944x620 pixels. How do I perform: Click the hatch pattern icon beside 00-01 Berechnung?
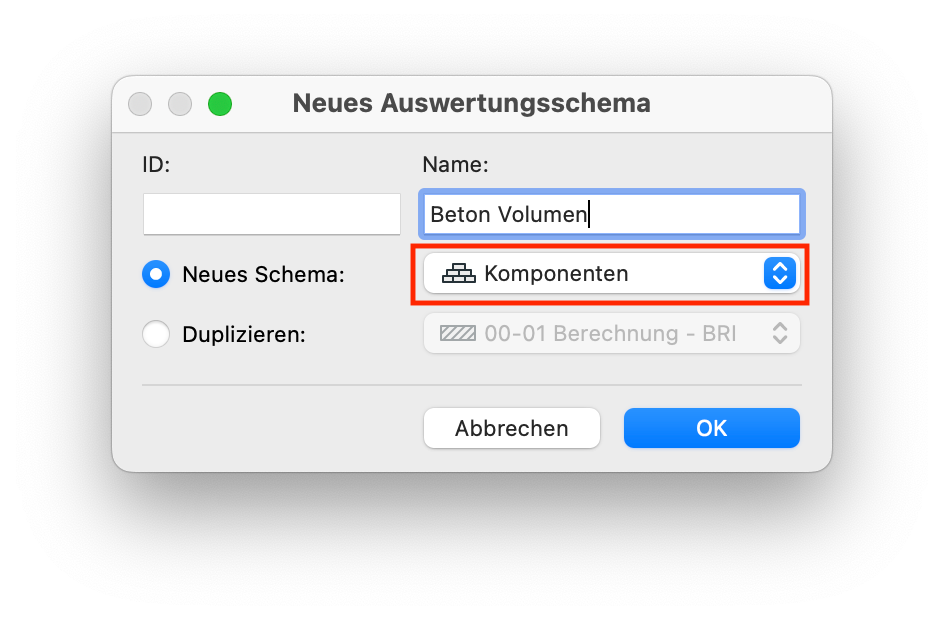[x=458, y=333]
